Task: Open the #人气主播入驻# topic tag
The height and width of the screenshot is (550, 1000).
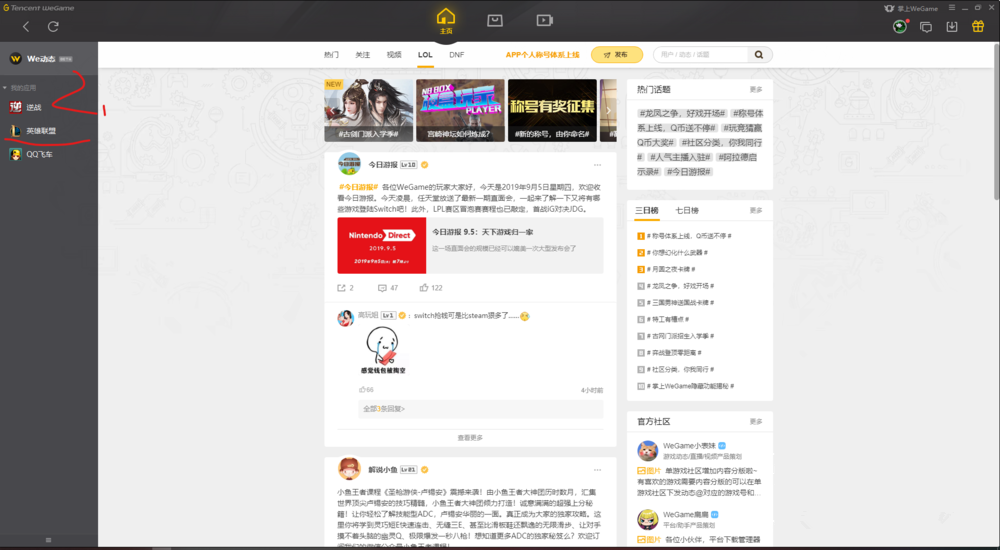Action: coord(680,158)
